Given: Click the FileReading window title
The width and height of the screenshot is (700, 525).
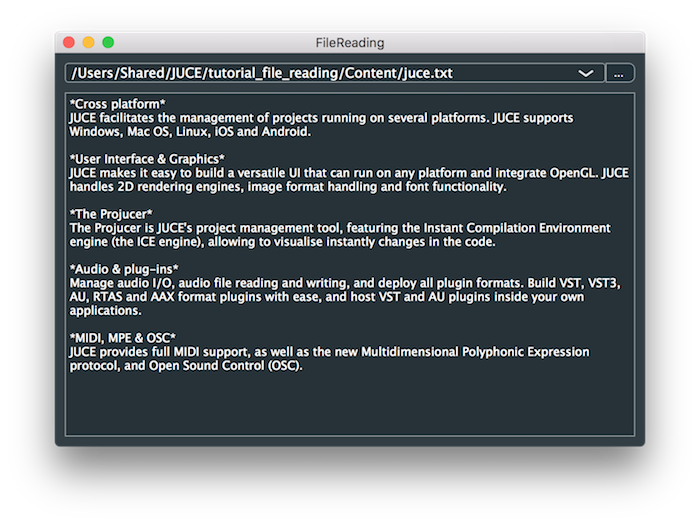Looking at the screenshot, I should click(x=350, y=43).
